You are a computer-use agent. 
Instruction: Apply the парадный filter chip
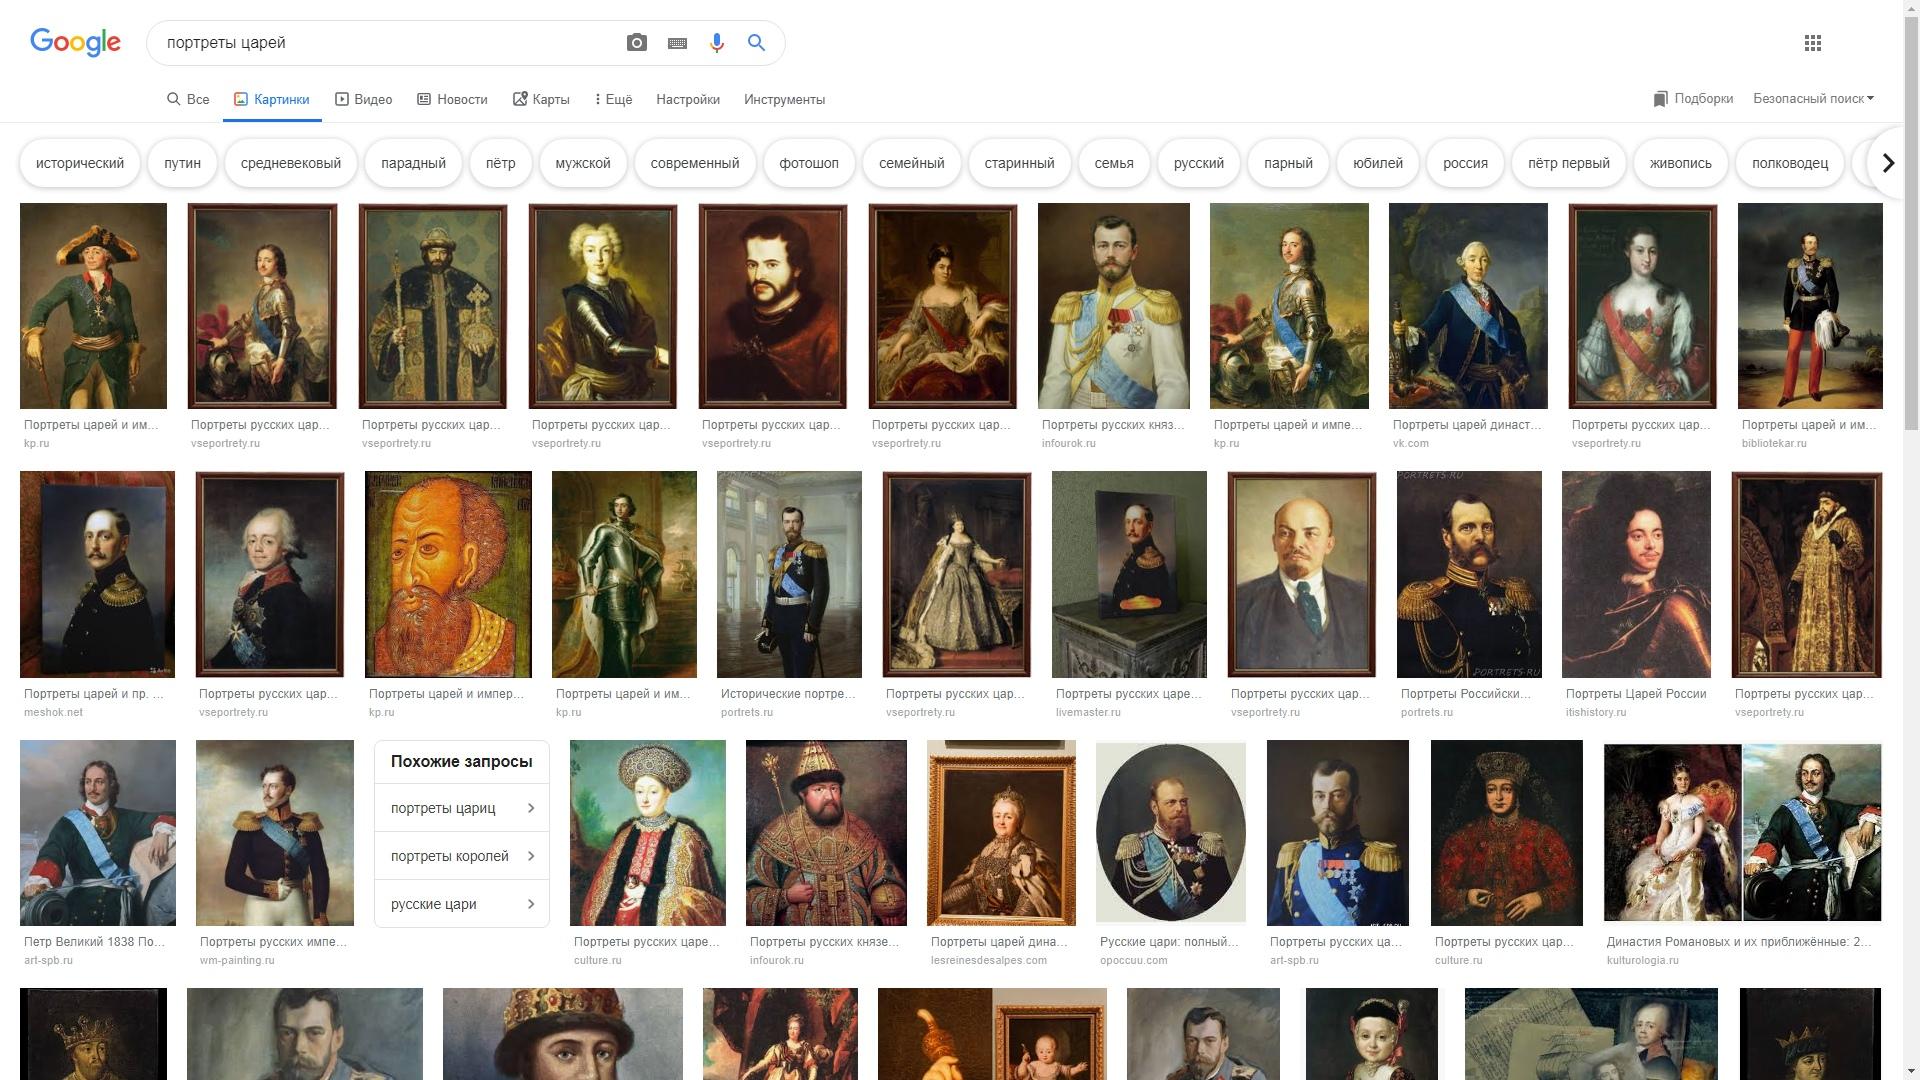click(413, 163)
